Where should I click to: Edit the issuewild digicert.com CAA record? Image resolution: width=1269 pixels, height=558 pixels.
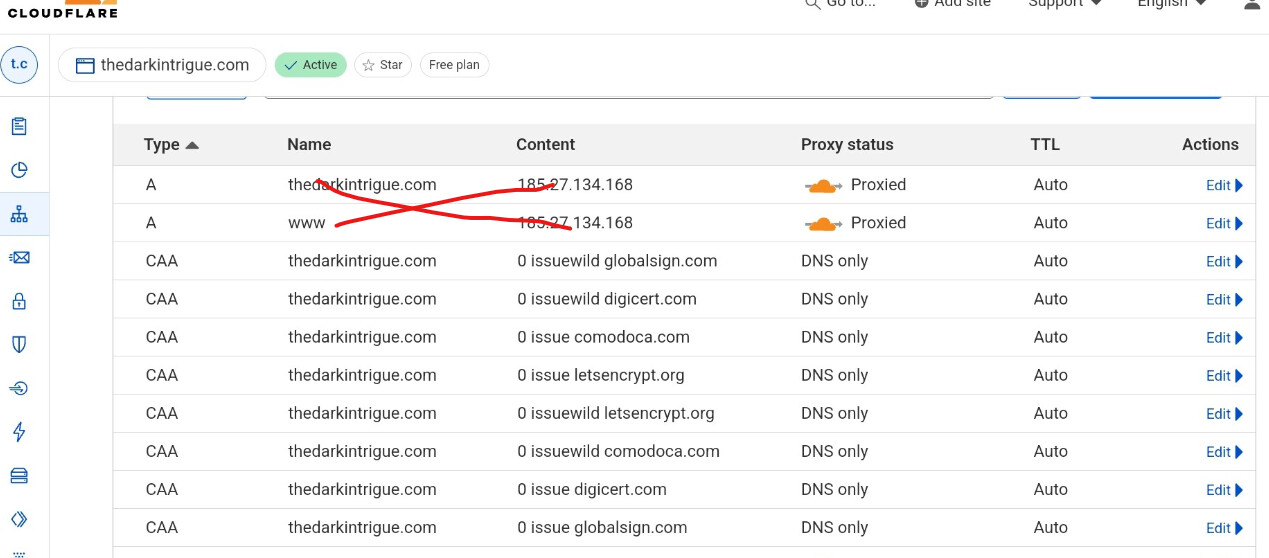point(1224,299)
